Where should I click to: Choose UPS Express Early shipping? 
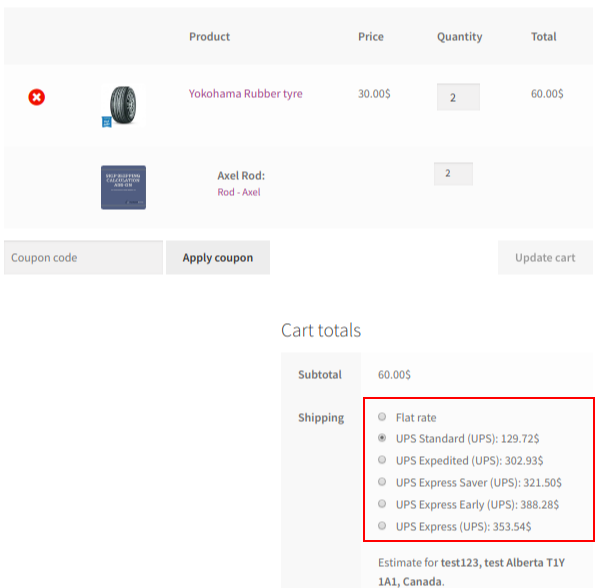click(x=383, y=505)
